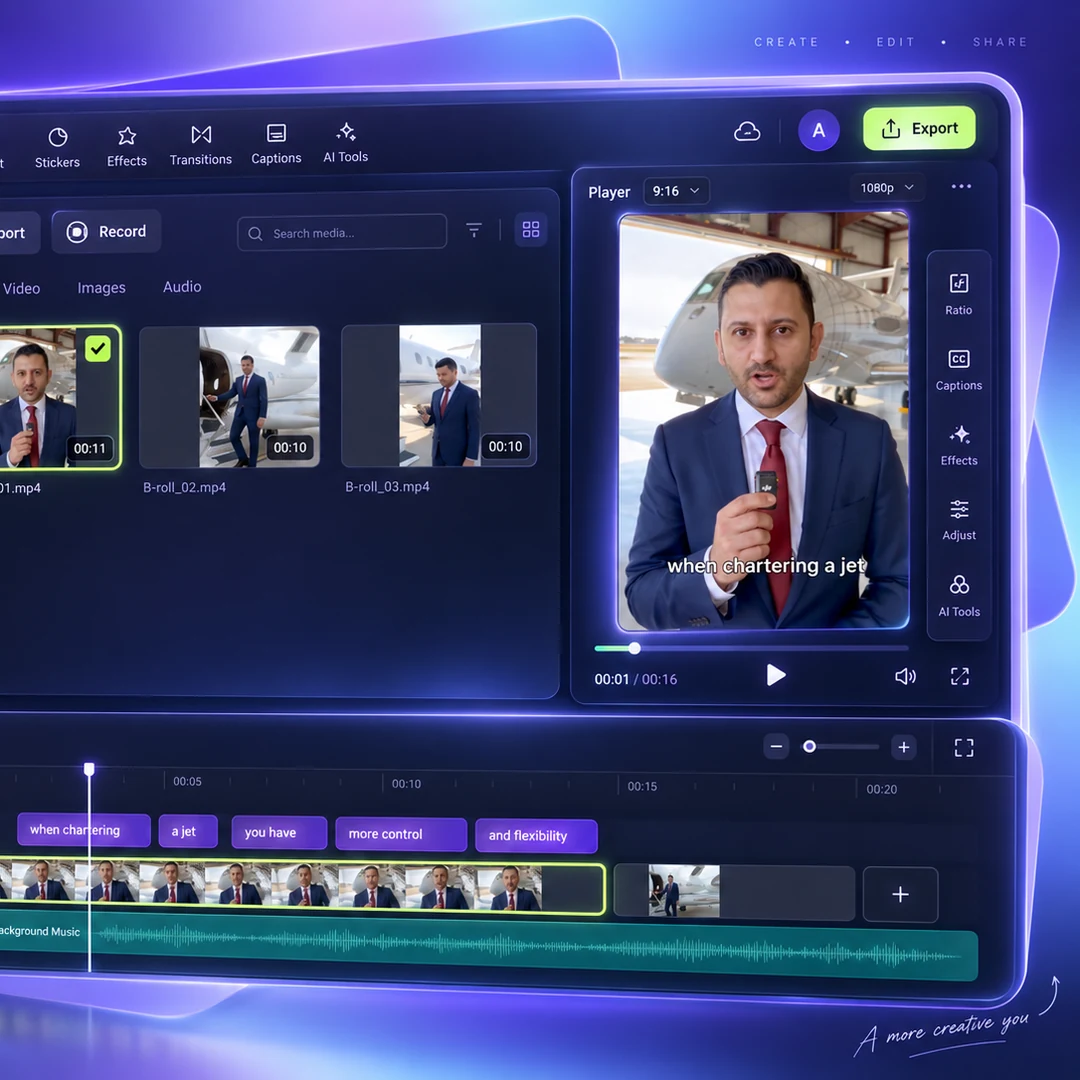Open Captions in the top toolbar

click(276, 144)
